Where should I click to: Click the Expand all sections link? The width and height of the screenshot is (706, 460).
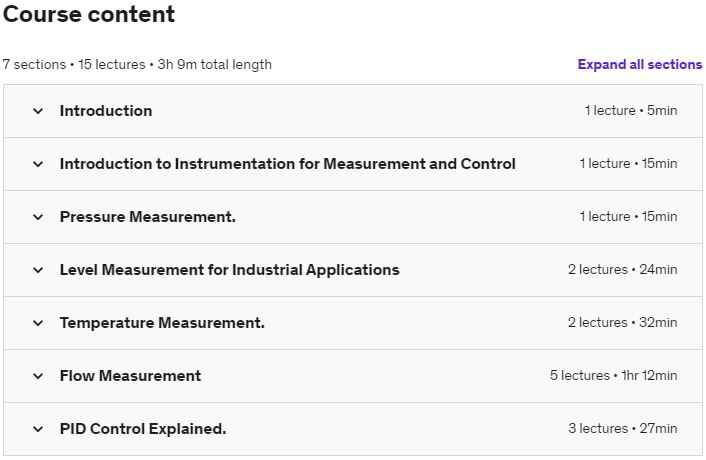tap(639, 64)
